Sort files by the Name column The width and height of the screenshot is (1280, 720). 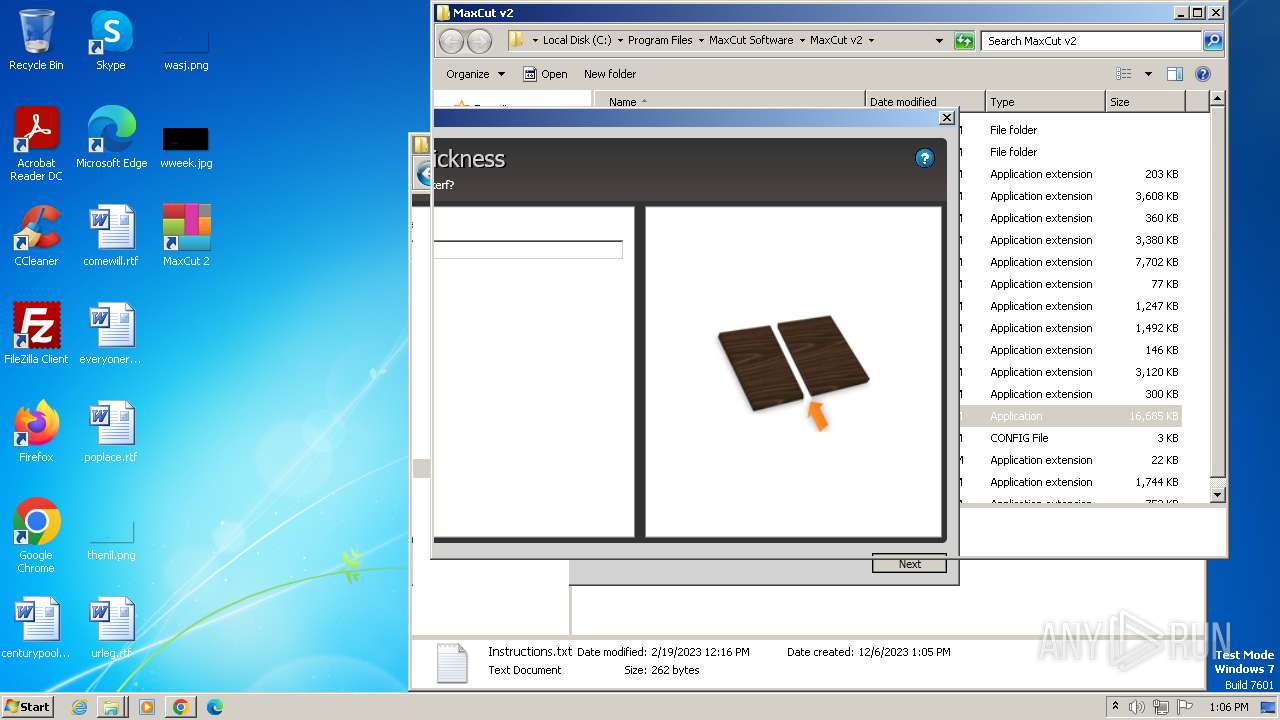(x=729, y=101)
